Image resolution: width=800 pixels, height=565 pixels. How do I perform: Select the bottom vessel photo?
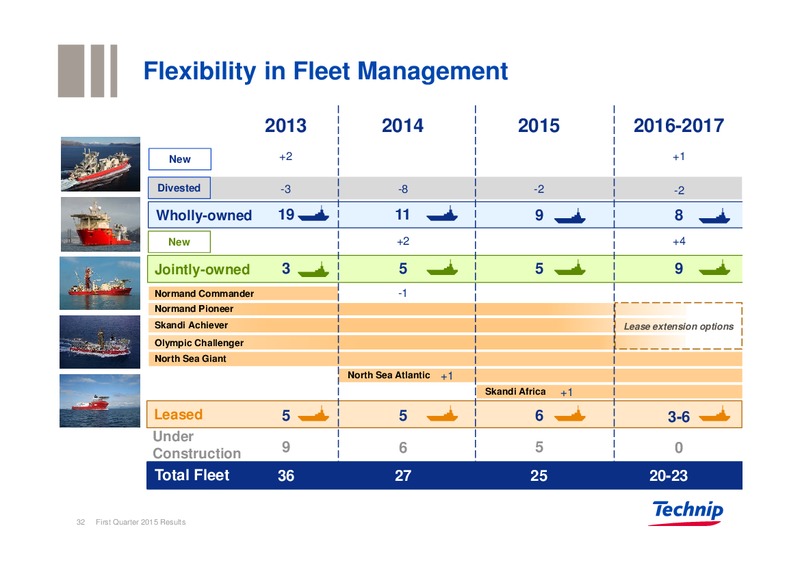(x=99, y=401)
